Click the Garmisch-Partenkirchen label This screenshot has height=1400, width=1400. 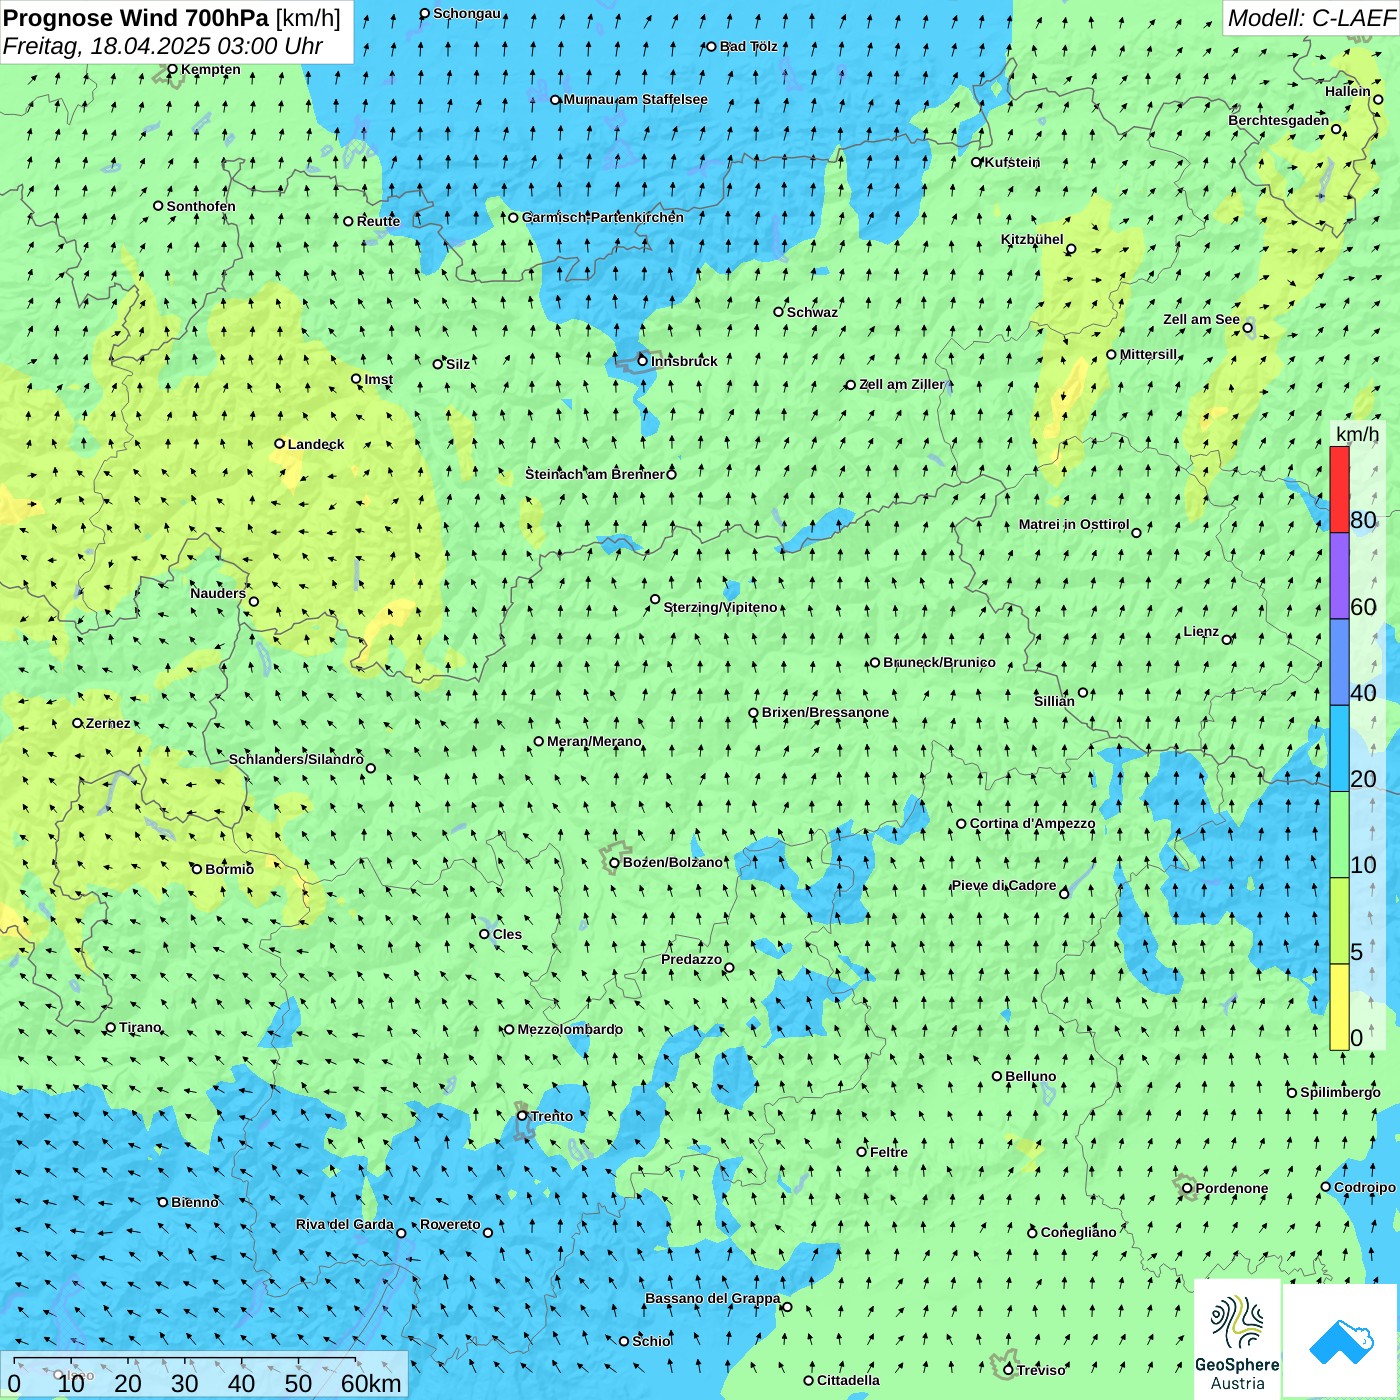(603, 217)
